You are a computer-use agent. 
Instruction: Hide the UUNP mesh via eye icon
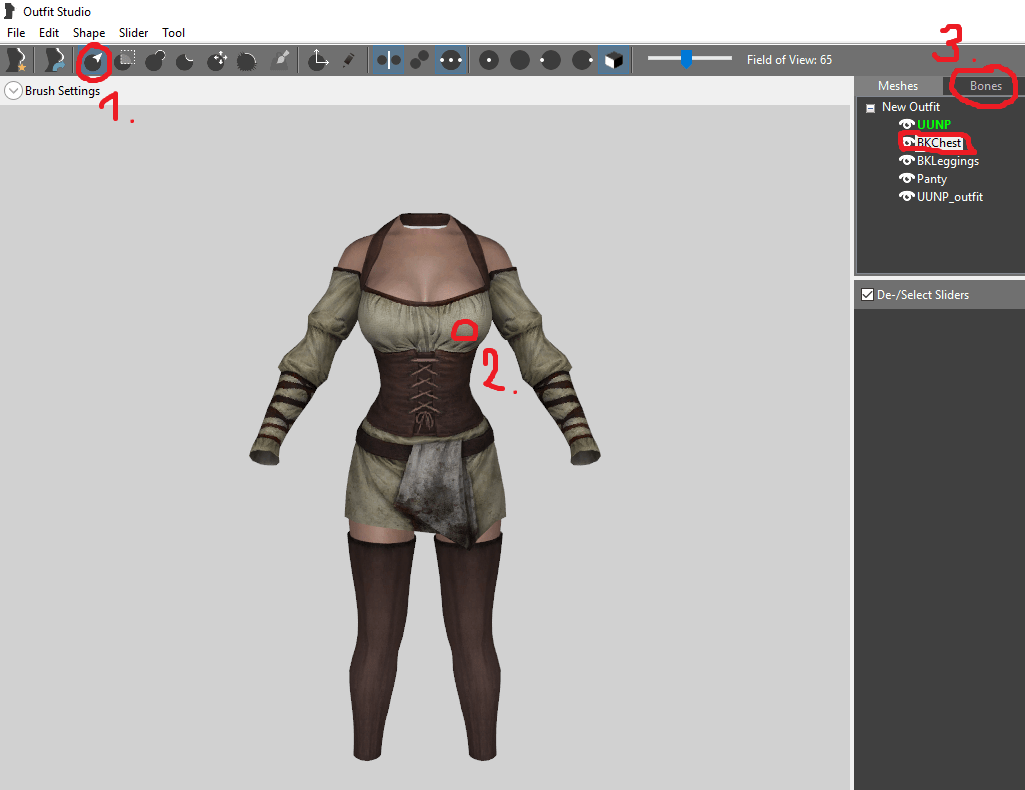(906, 124)
